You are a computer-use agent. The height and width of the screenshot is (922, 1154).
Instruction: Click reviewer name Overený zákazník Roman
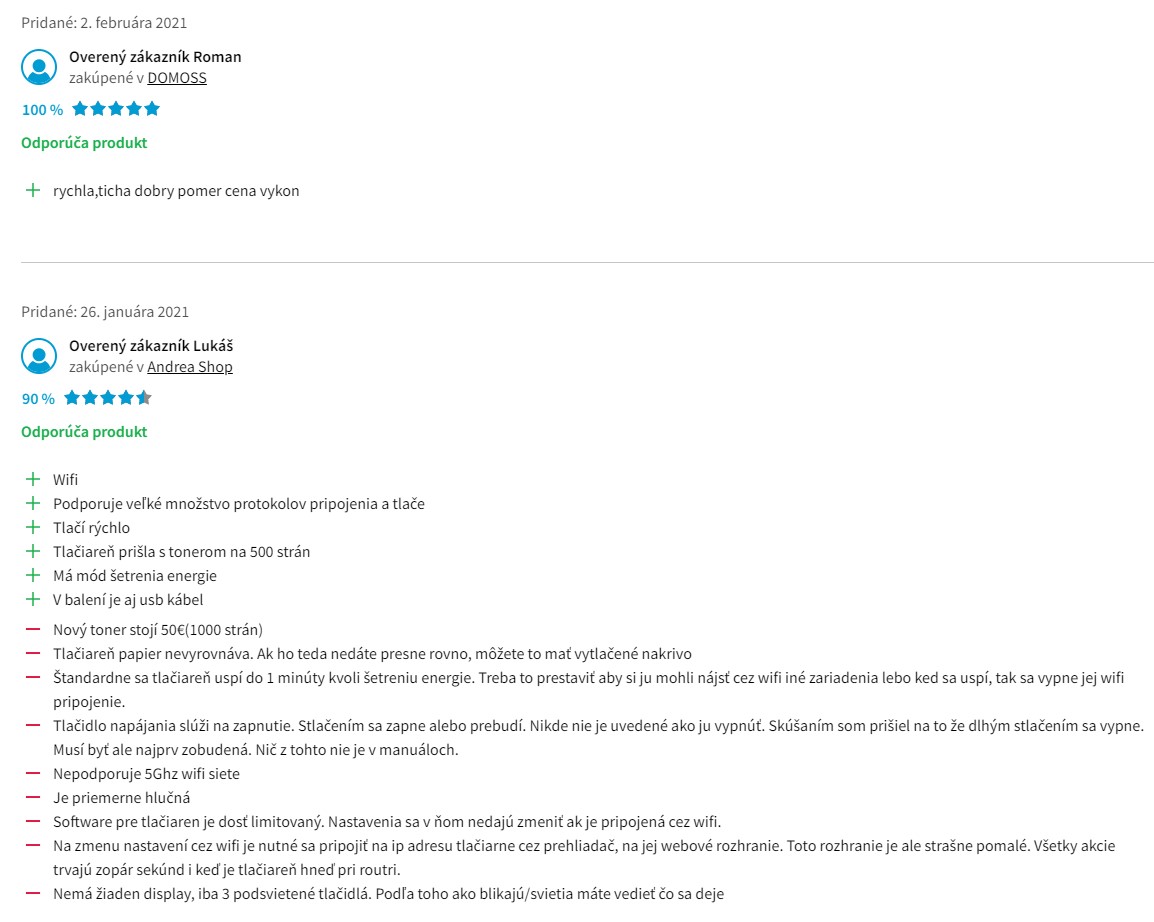[155, 57]
